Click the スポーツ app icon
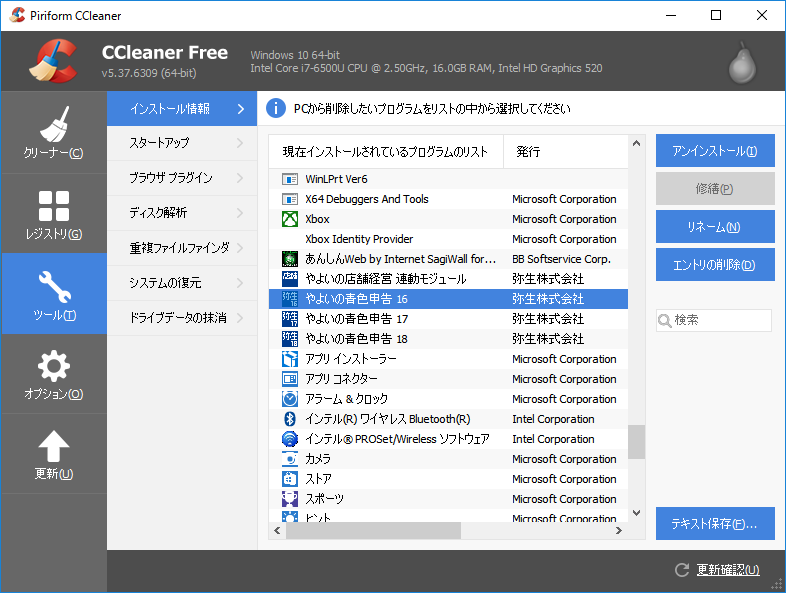786x593 pixels. click(290, 499)
